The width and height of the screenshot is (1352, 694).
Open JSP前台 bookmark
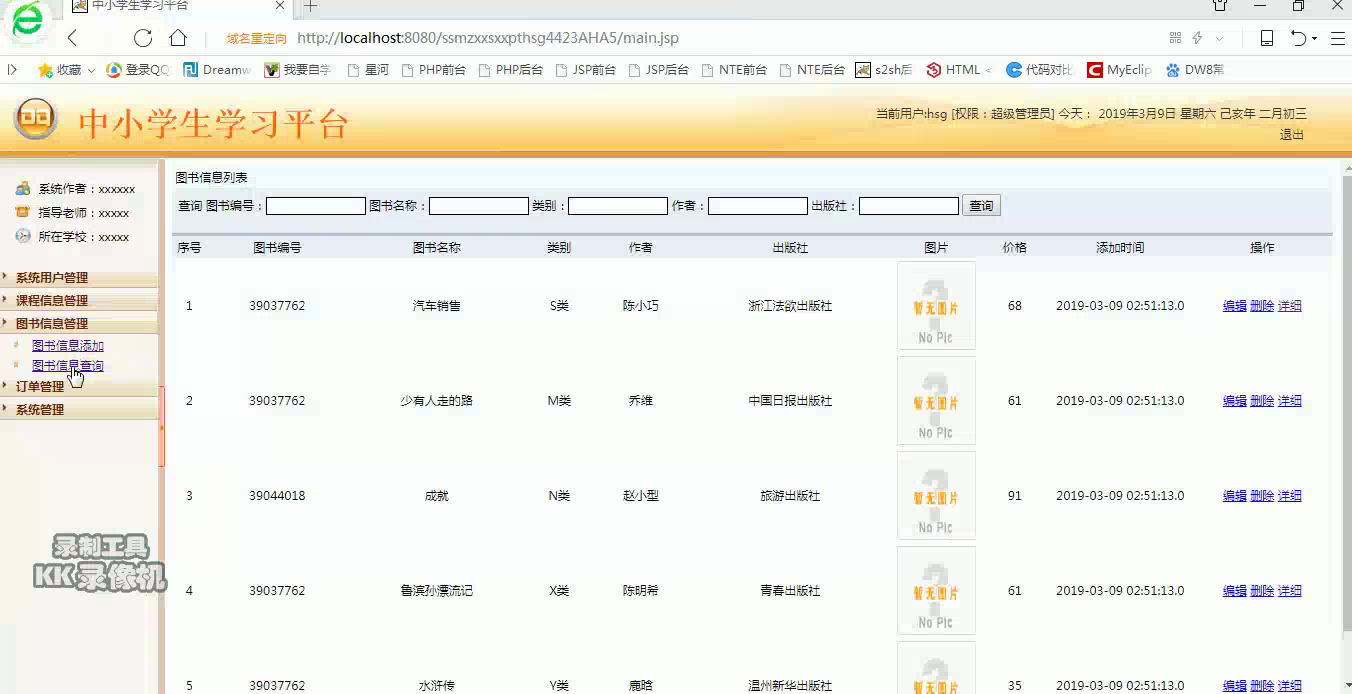click(585, 70)
